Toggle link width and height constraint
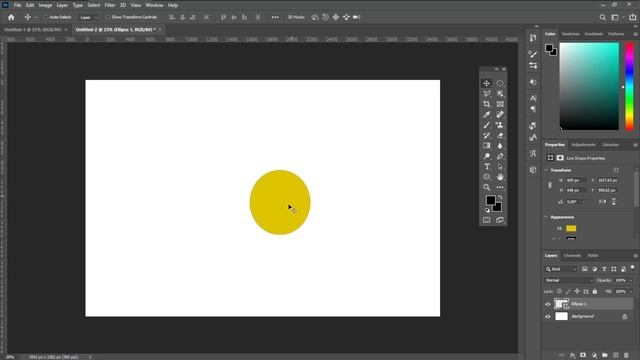Viewport: 640px width, 360px height. [x=550, y=185]
